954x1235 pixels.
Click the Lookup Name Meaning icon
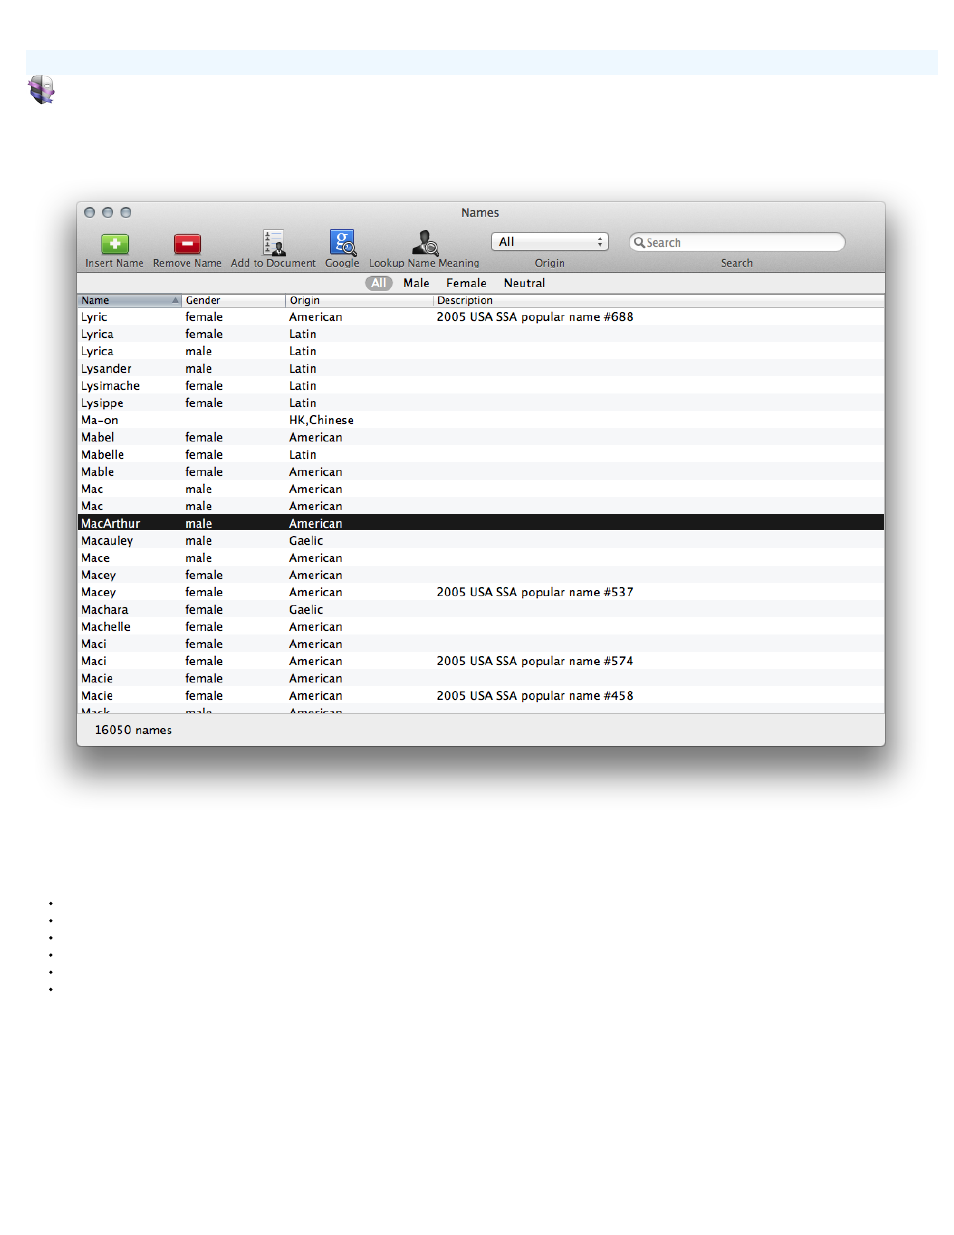pyautogui.click(x=425, y=243)
